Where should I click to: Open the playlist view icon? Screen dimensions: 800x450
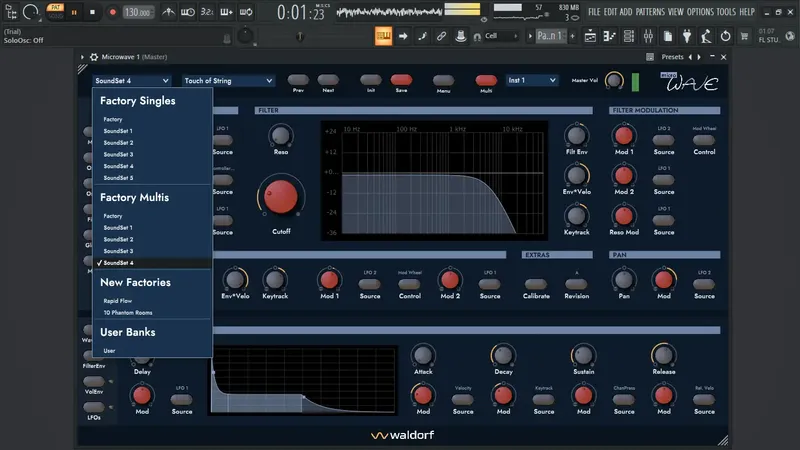pyautogui.click(x=589, y=36)
